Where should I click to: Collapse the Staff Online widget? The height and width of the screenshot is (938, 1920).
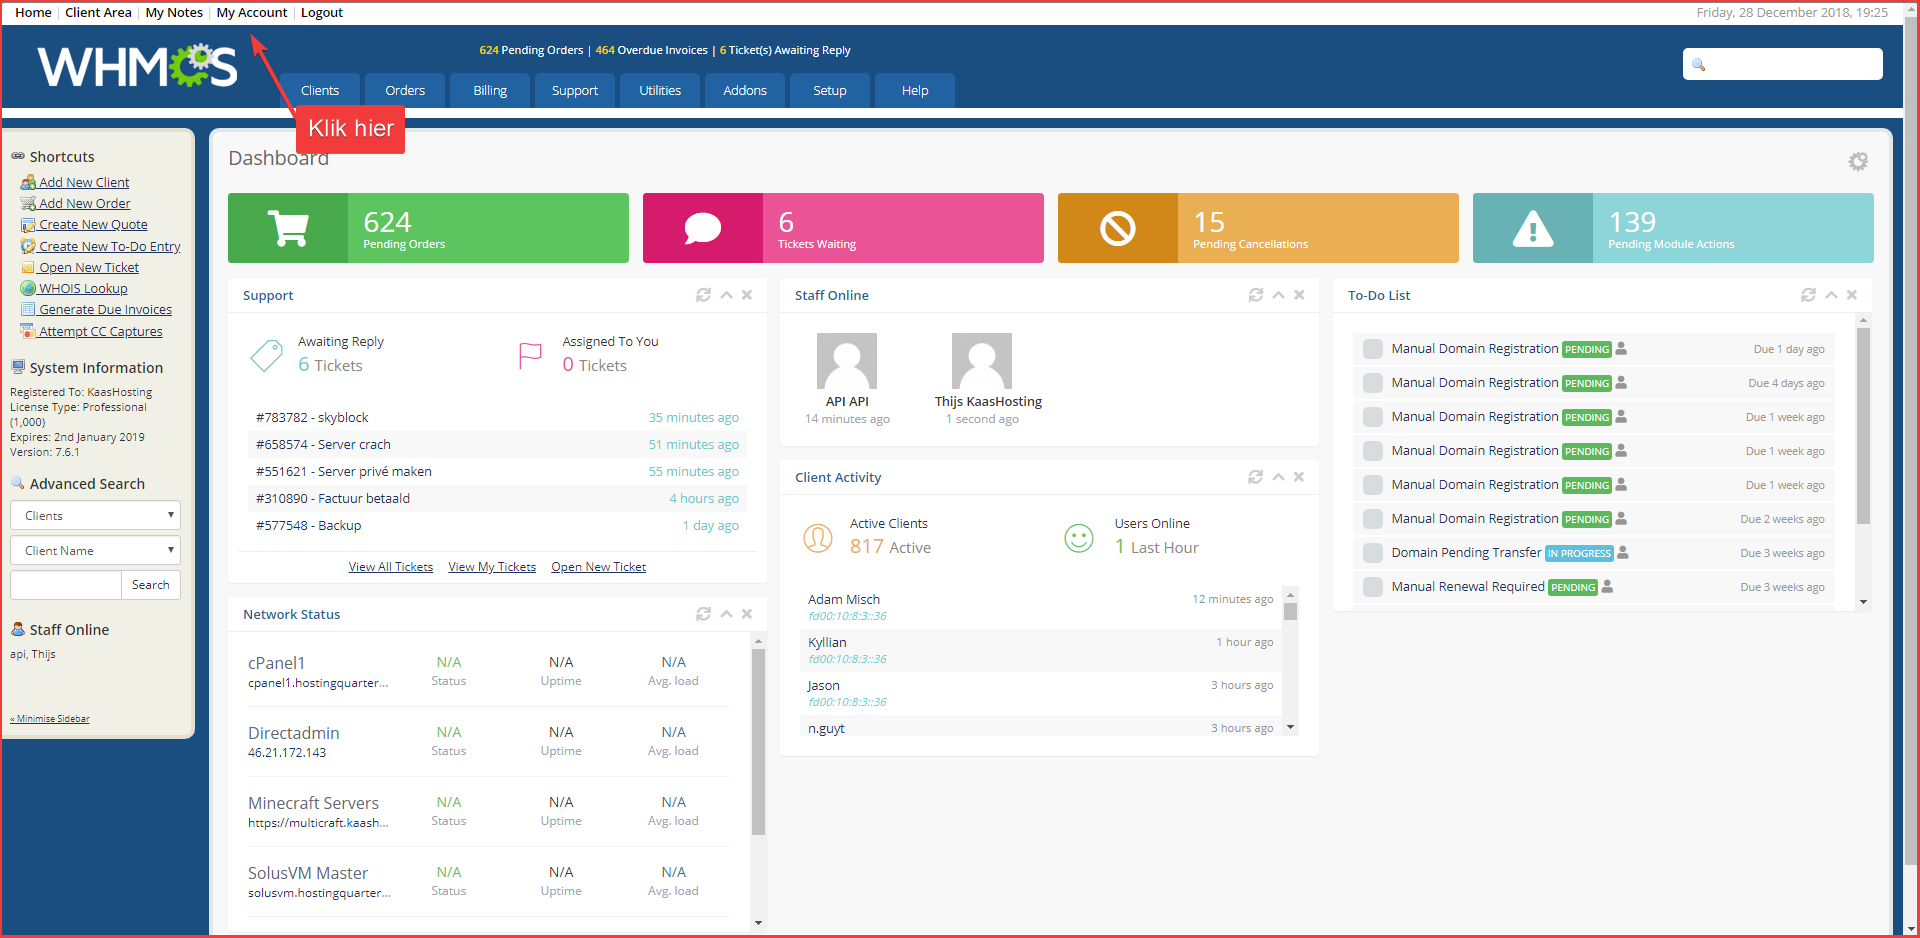pos(1278,295)
